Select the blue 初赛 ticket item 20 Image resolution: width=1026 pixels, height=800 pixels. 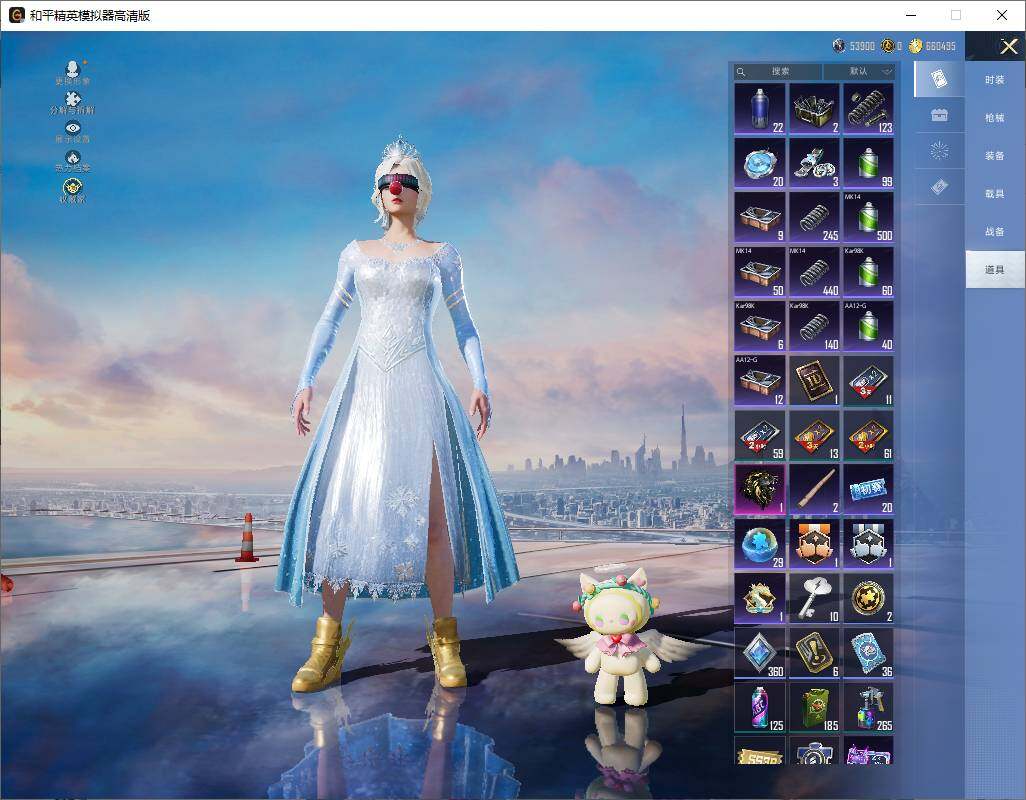[x=868, y=489]
